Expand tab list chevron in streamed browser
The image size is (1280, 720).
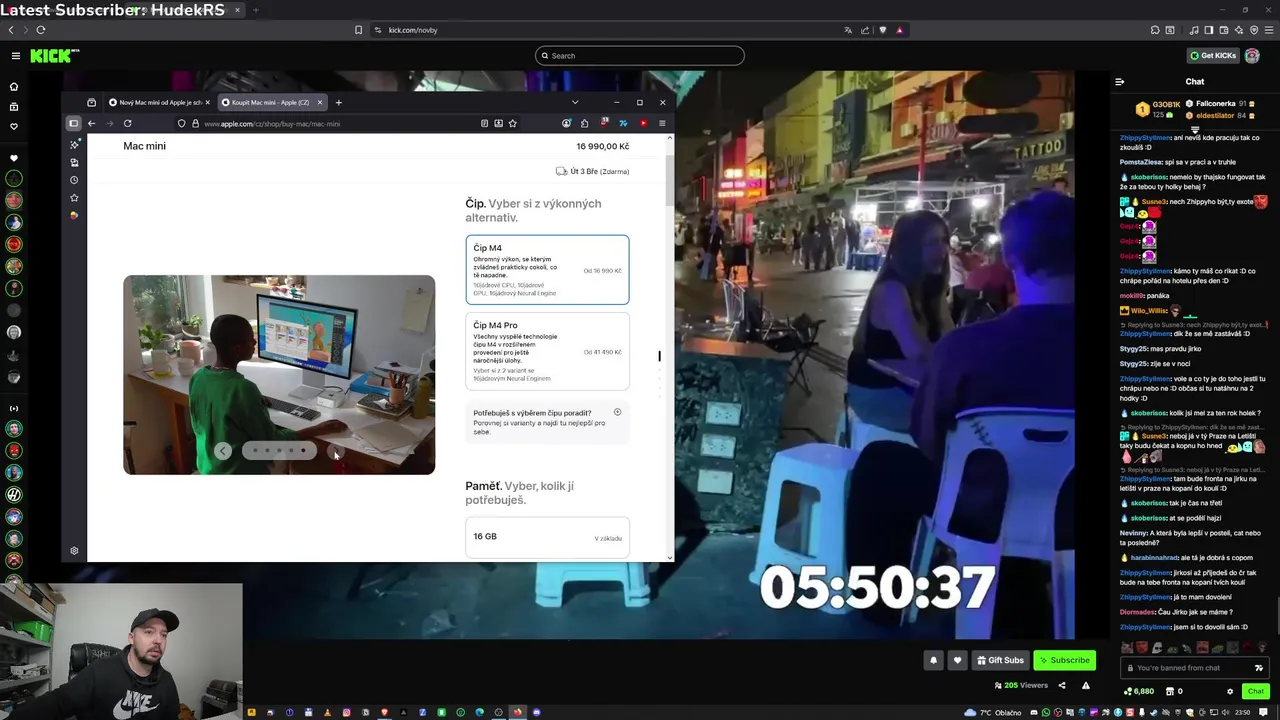575,102
